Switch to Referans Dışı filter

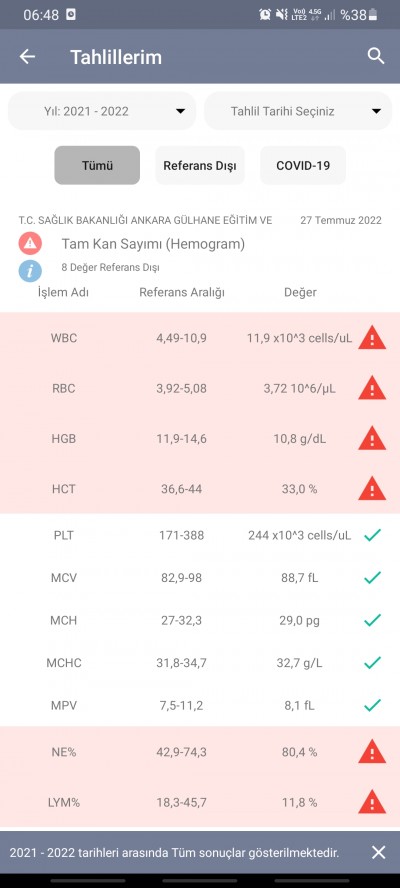(x=200, y=165)
